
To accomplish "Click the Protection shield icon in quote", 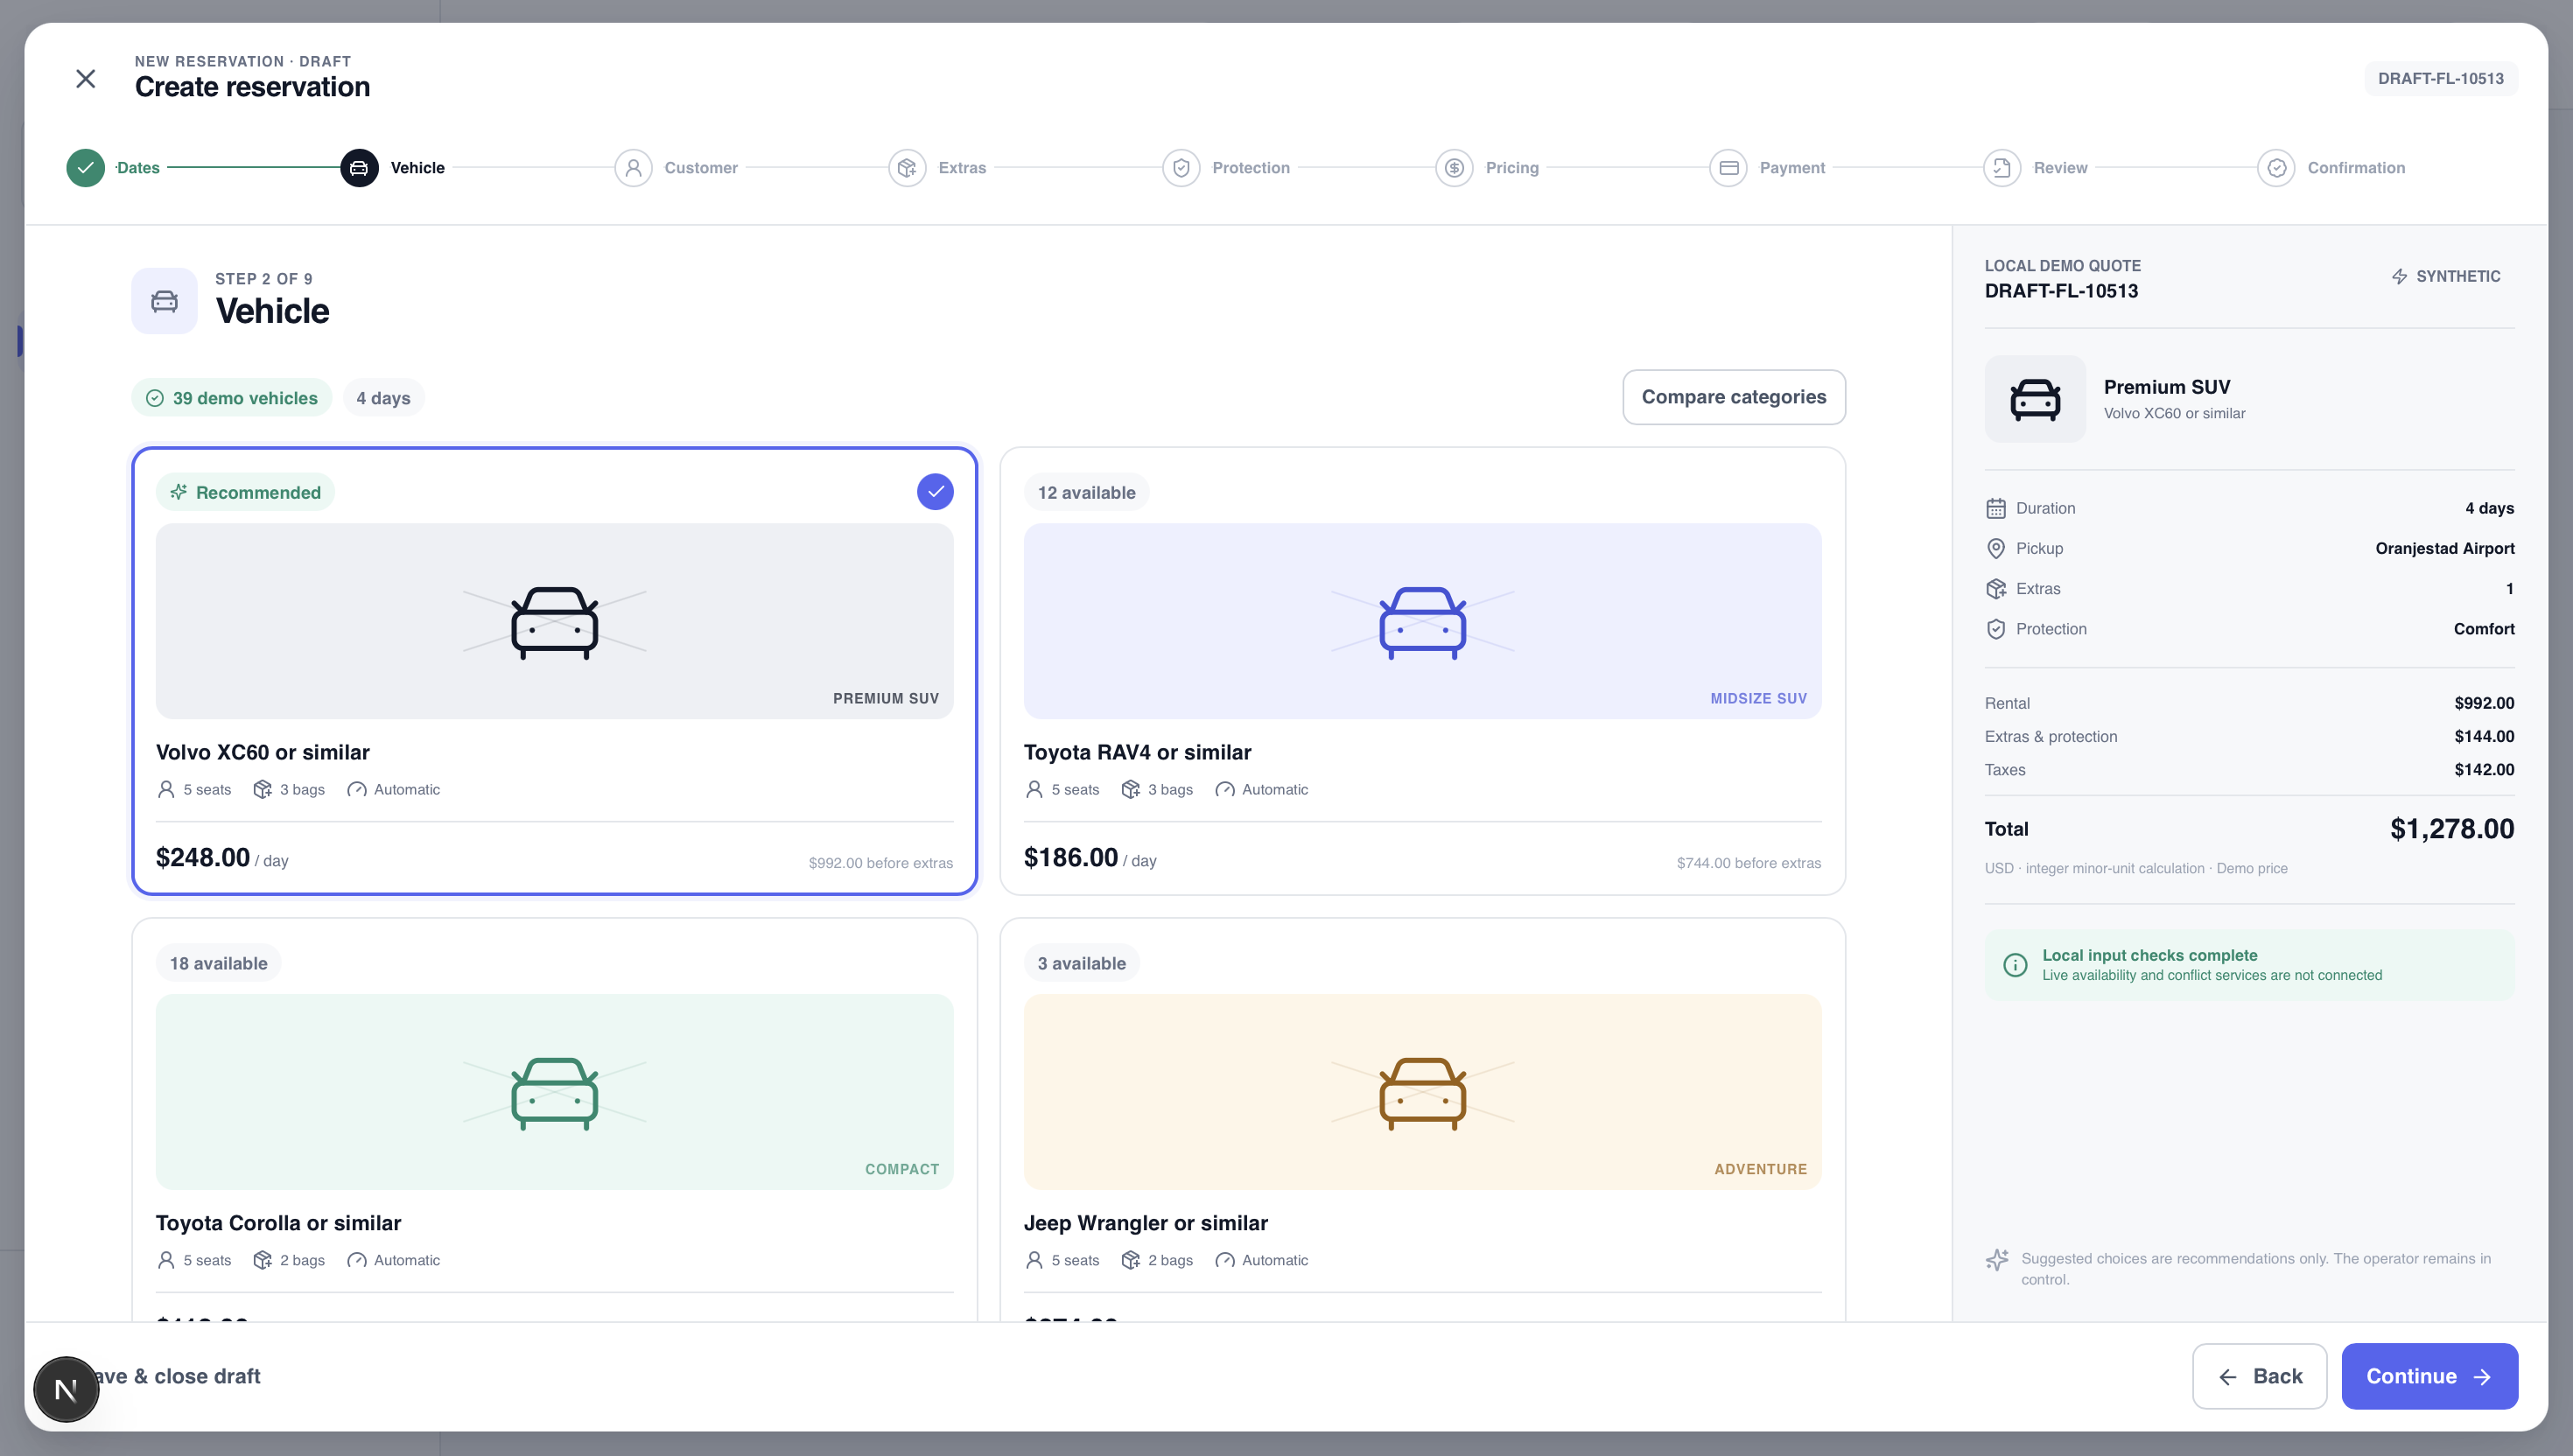I will pos(1995,629).
